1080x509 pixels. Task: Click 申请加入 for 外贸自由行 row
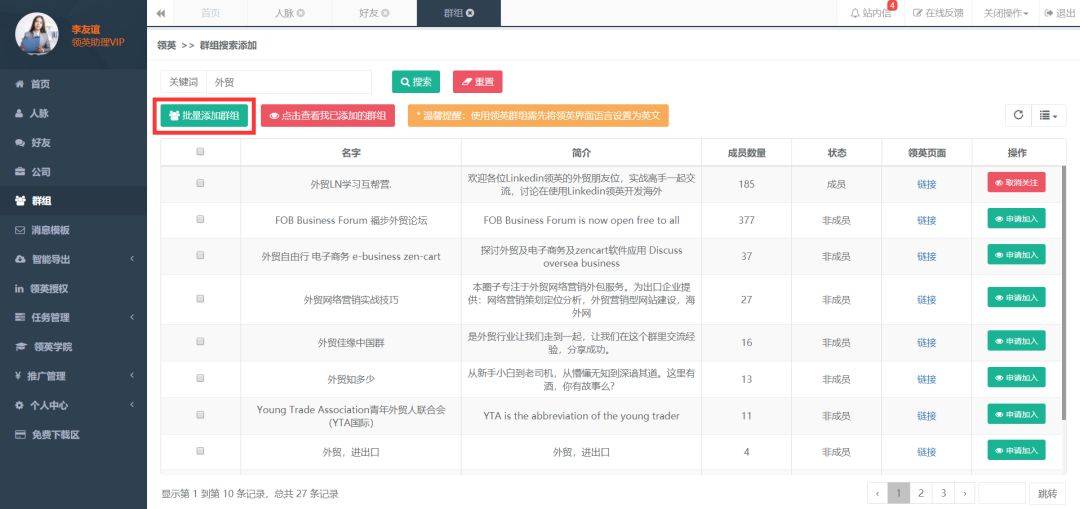(x=1016, y=255)
